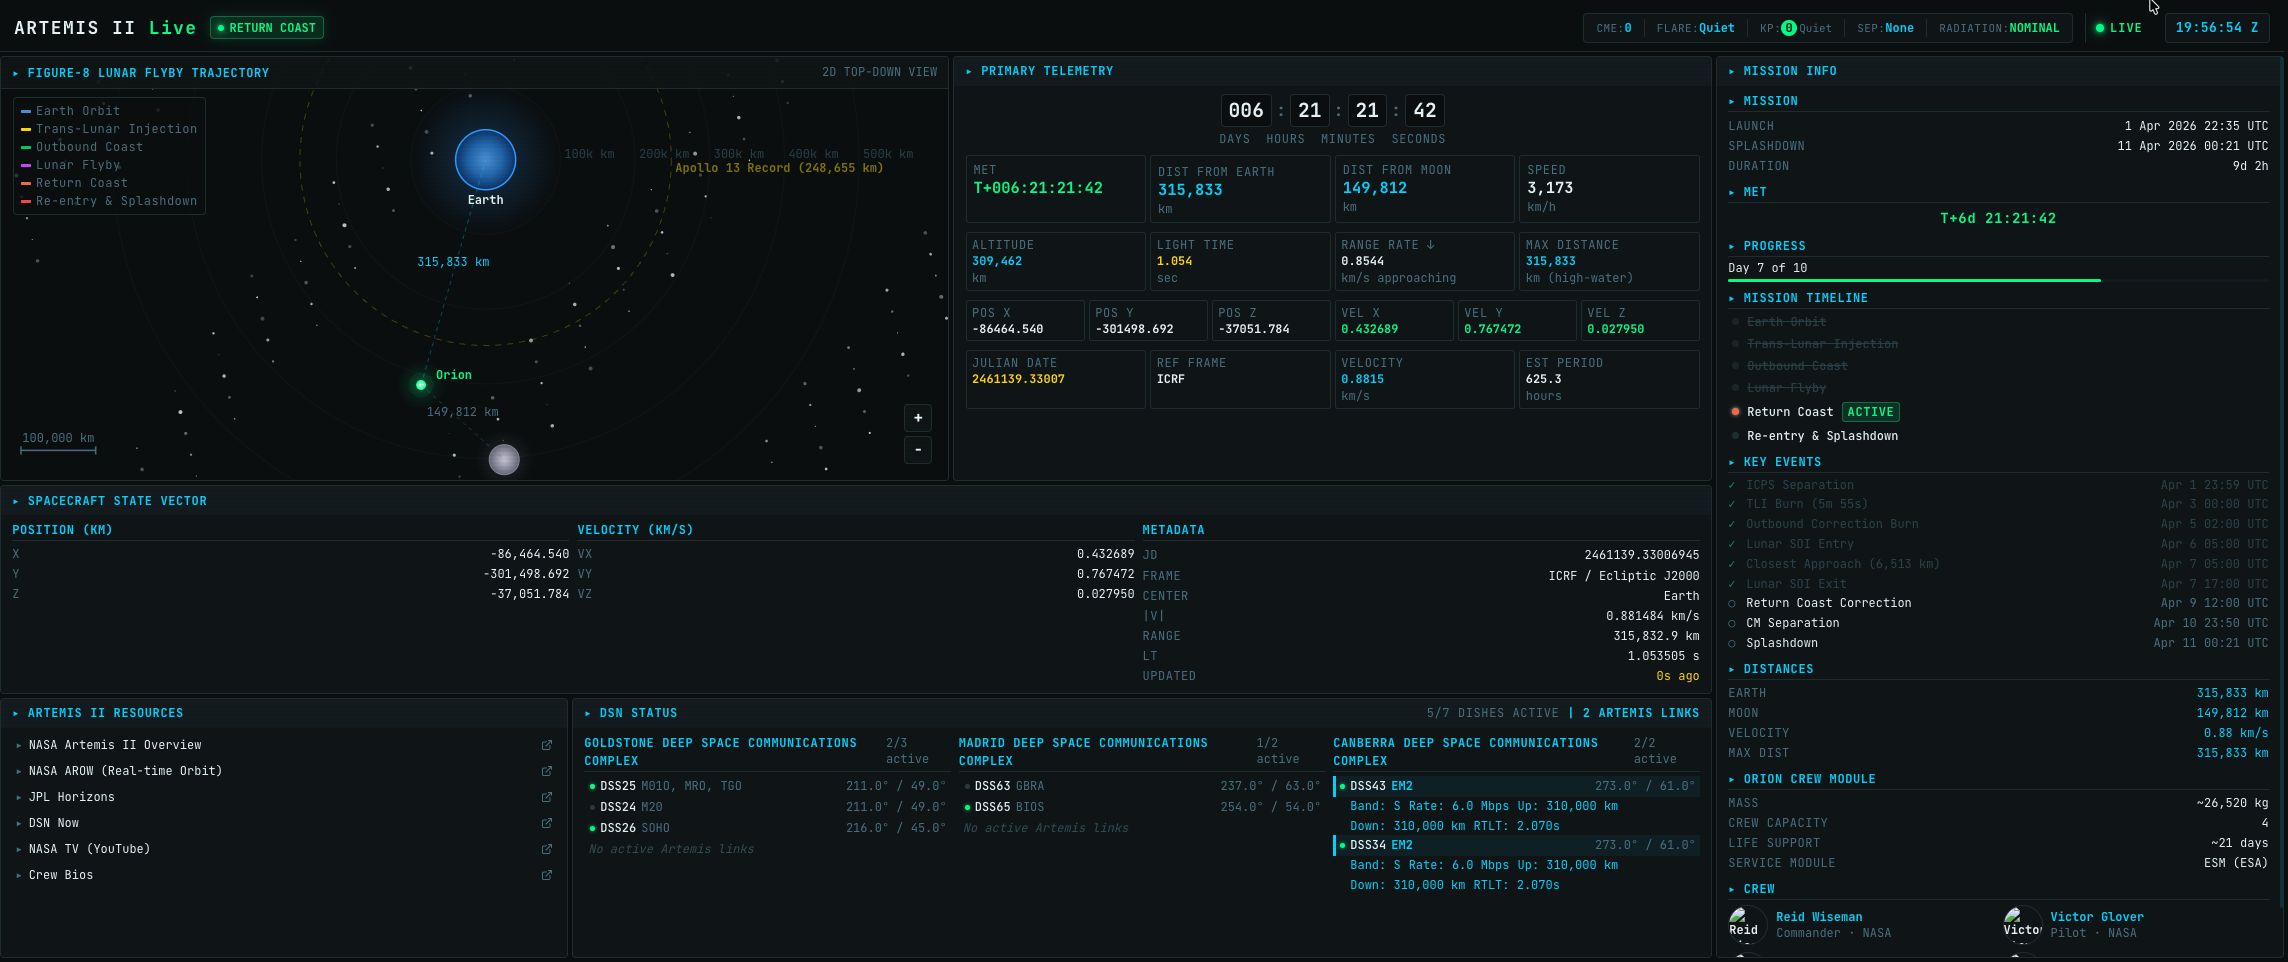Image resolution: width=2288 pixels, height=962 pixels.
Task: Toggle Trans-Lunar Injection legend entry
Action: tap(109, 129)
